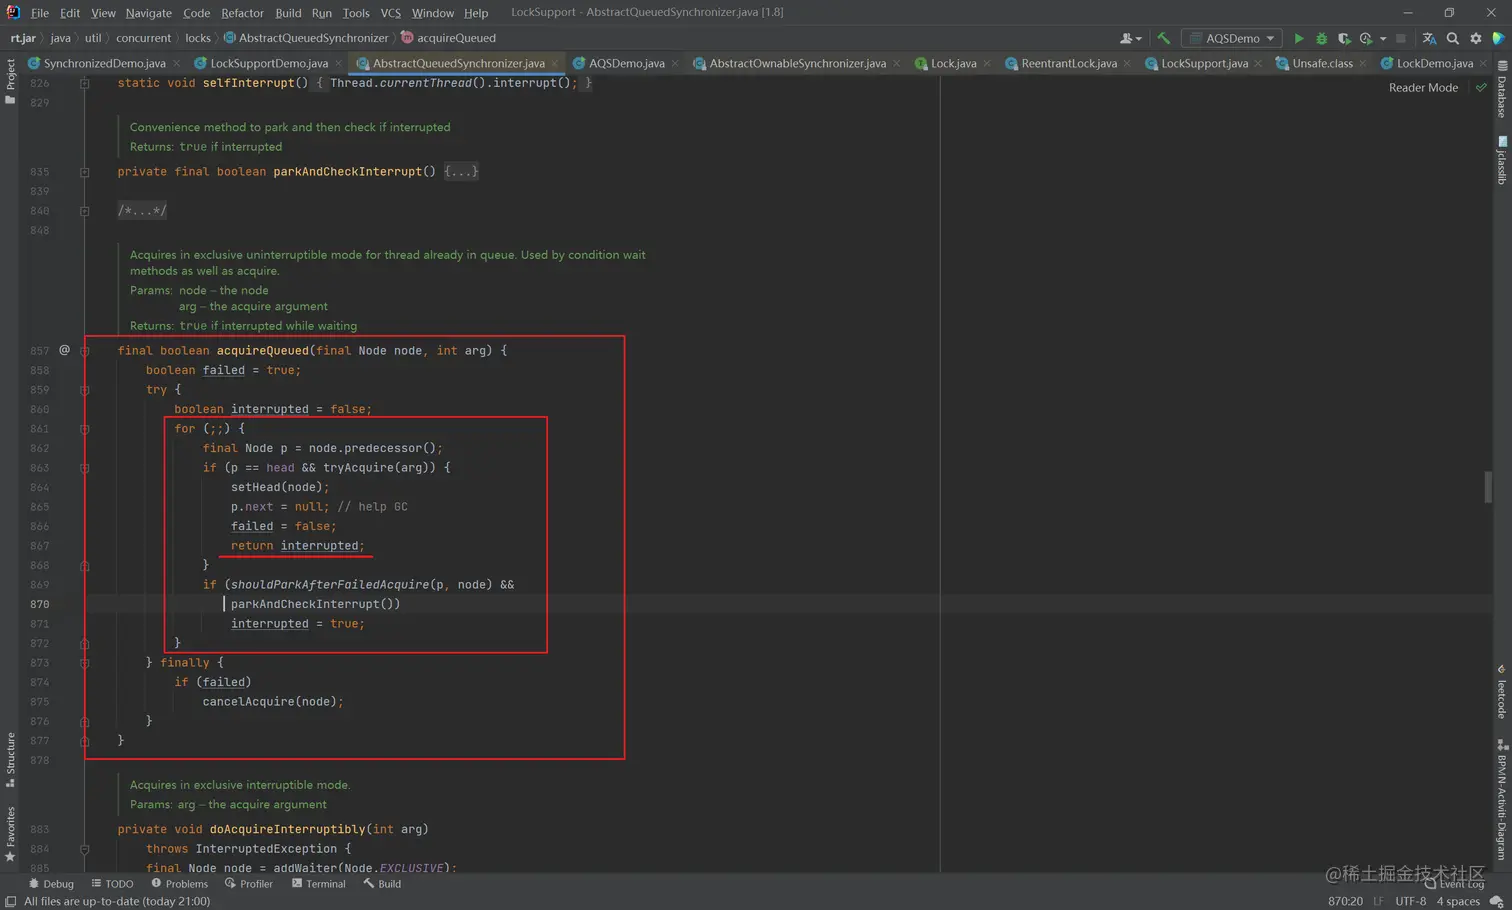Collapse the if block fold at line 863

[85, 468]
